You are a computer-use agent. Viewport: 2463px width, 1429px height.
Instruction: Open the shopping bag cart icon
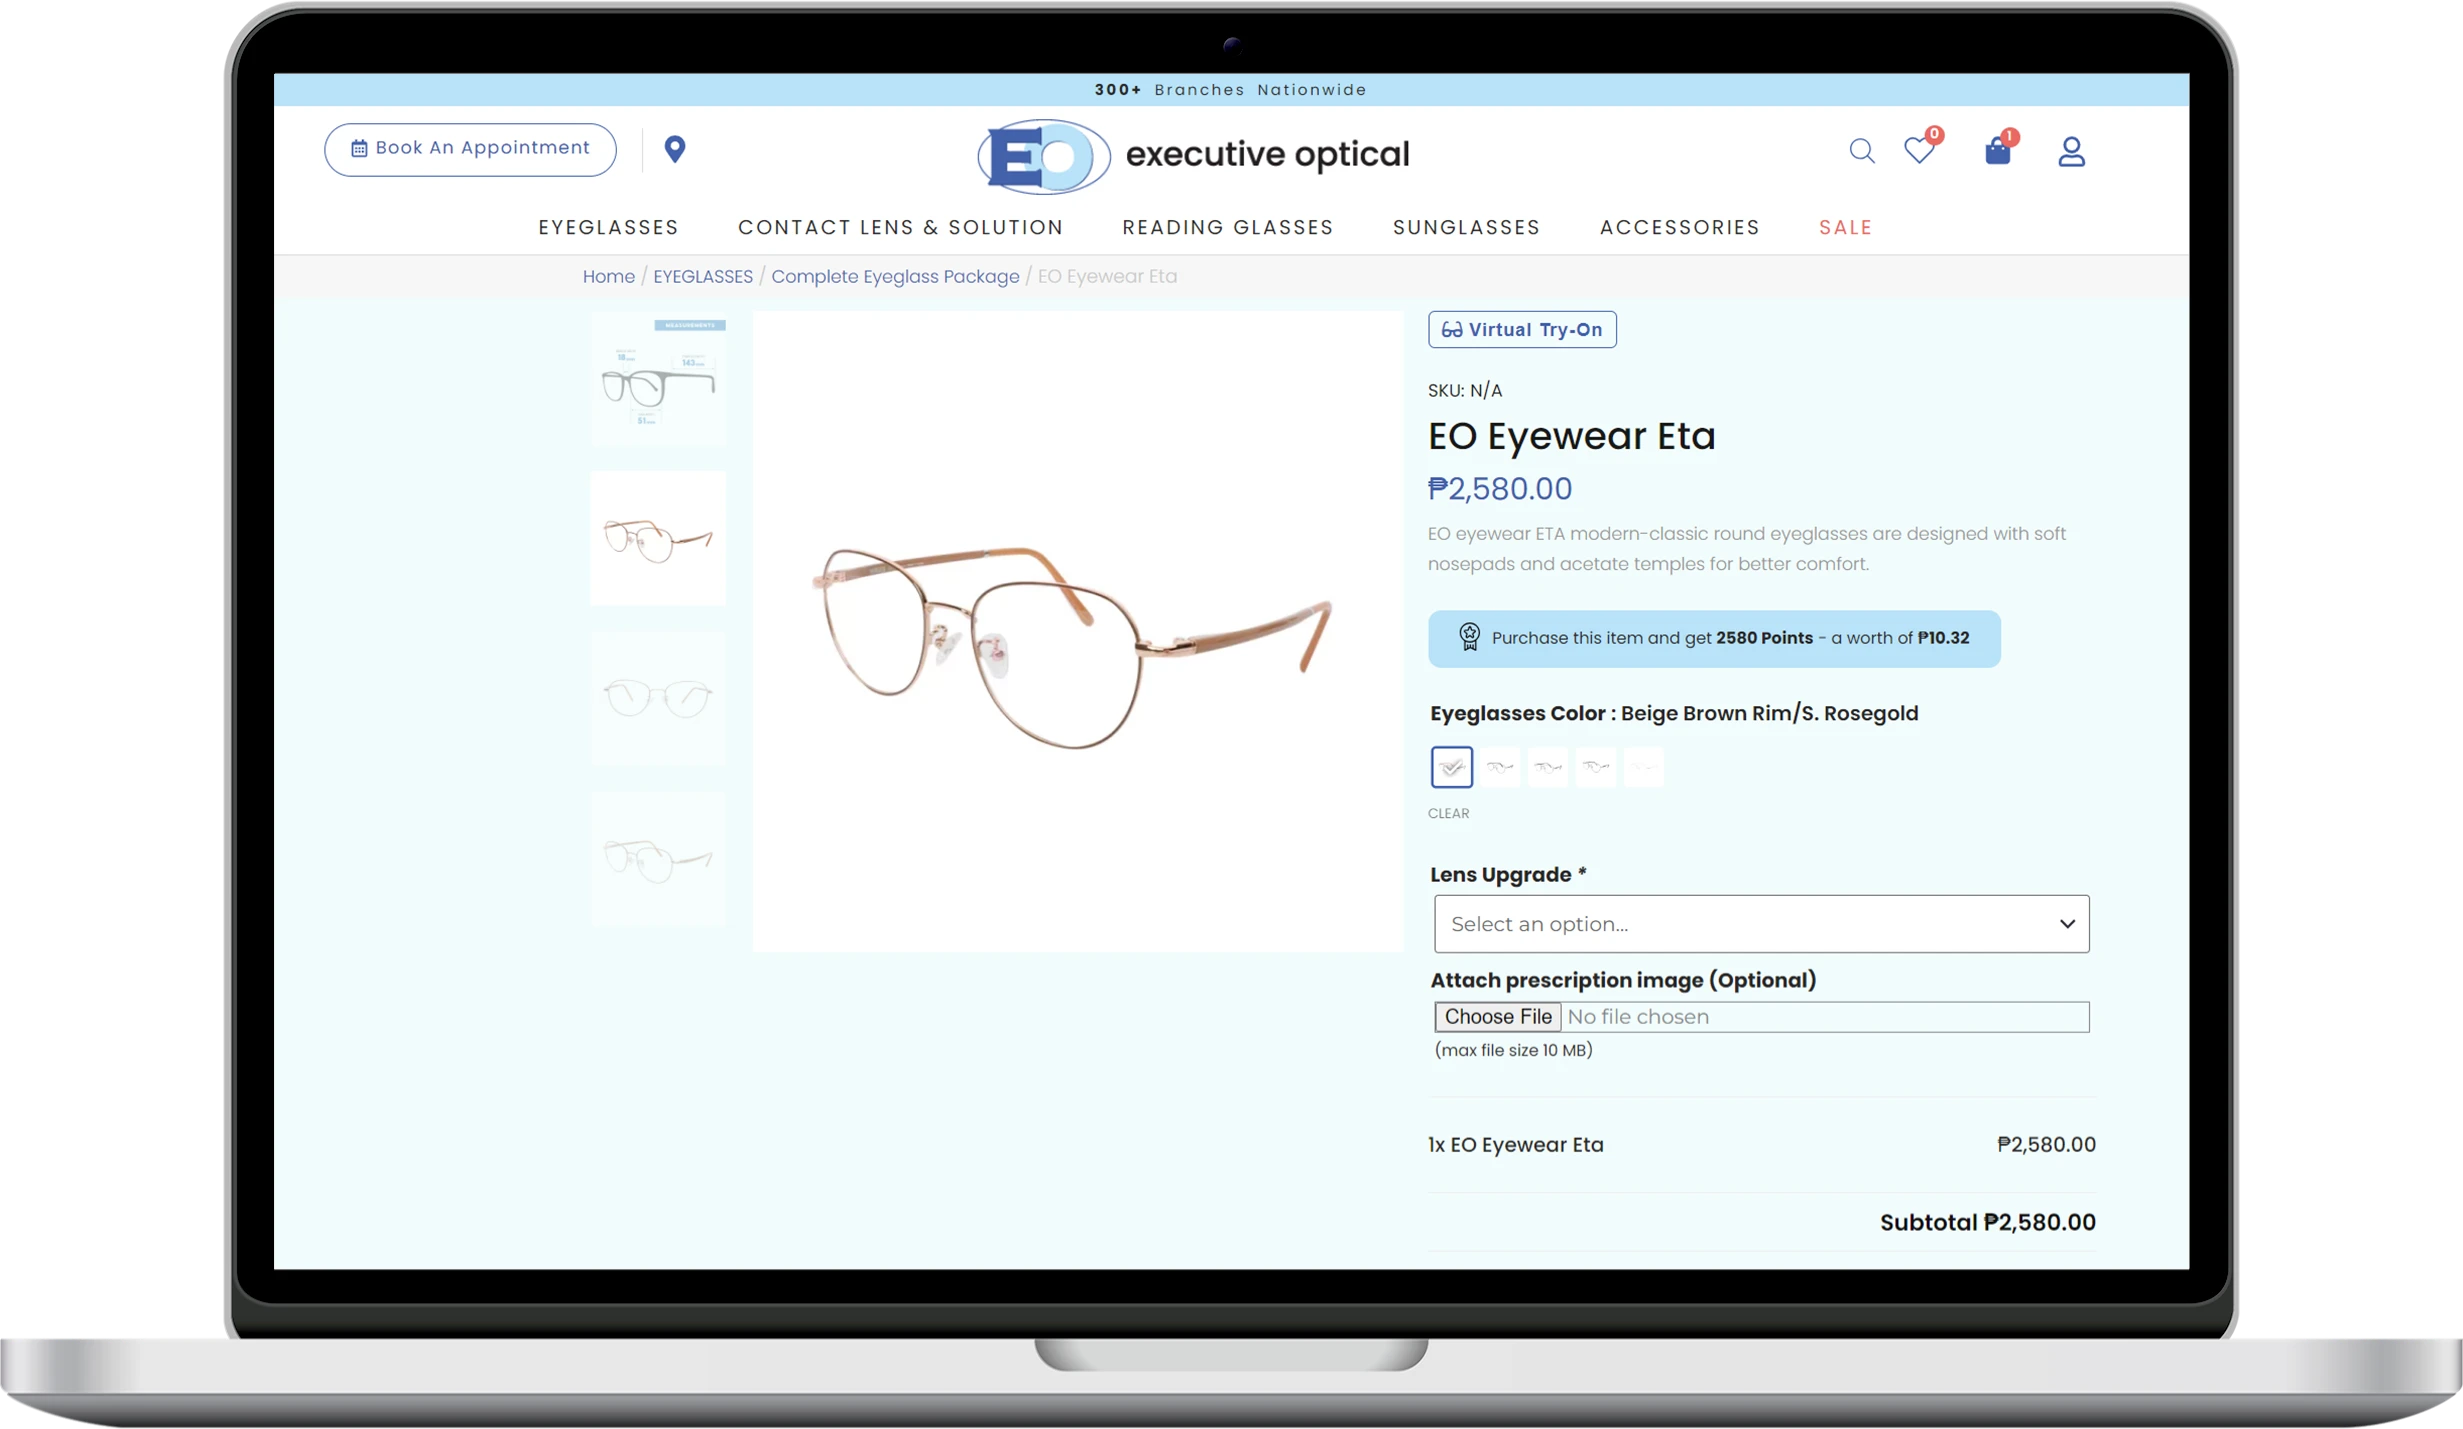1997,150
